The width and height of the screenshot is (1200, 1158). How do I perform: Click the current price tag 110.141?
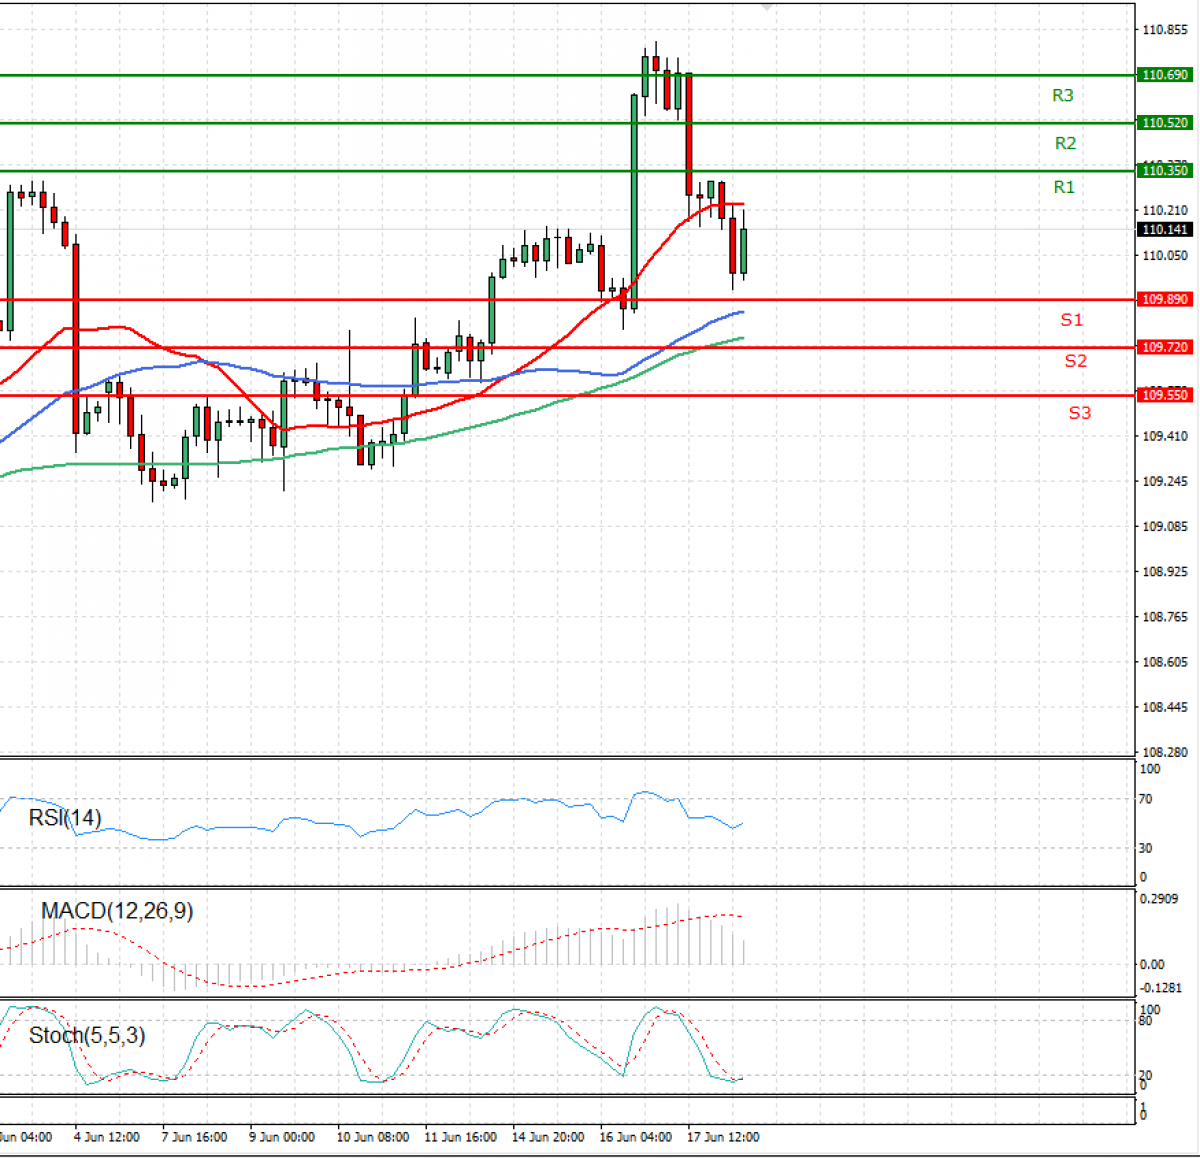1165,230
